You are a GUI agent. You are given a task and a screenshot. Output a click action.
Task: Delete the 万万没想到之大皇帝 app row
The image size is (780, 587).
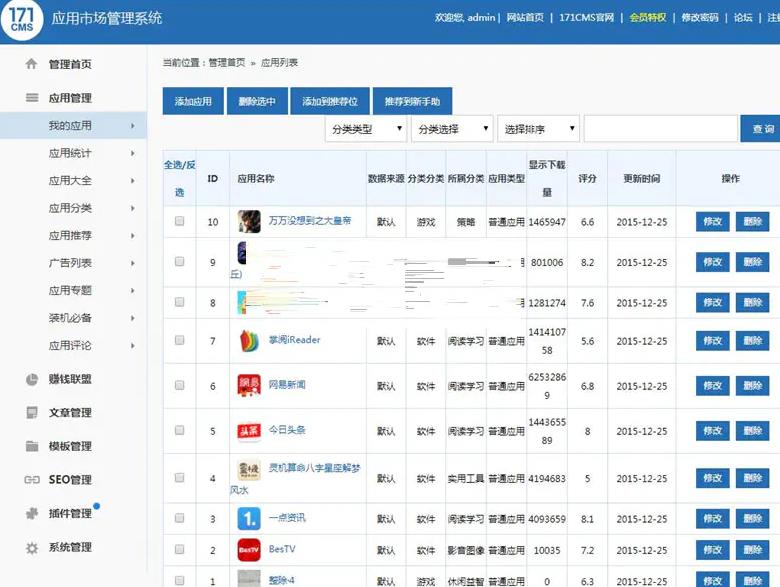[x=753, y=222]
